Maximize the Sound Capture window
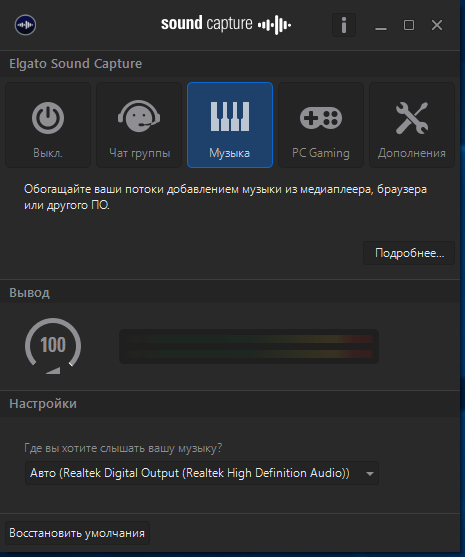465x557 pixels. pyautogui.click(x=409, y=25)
